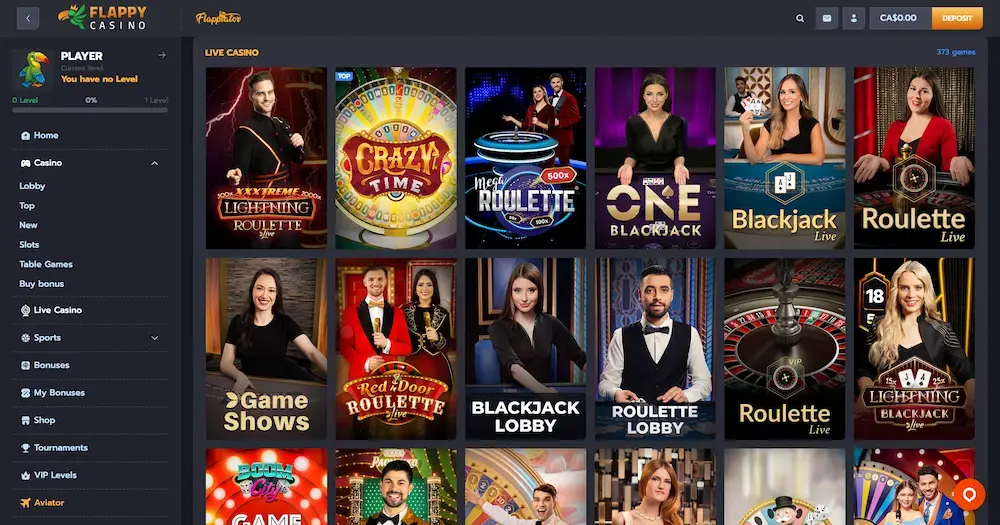This screenshot has width=1000, height=525.
Task: Open the Slots category
Action: pos(29,244)
